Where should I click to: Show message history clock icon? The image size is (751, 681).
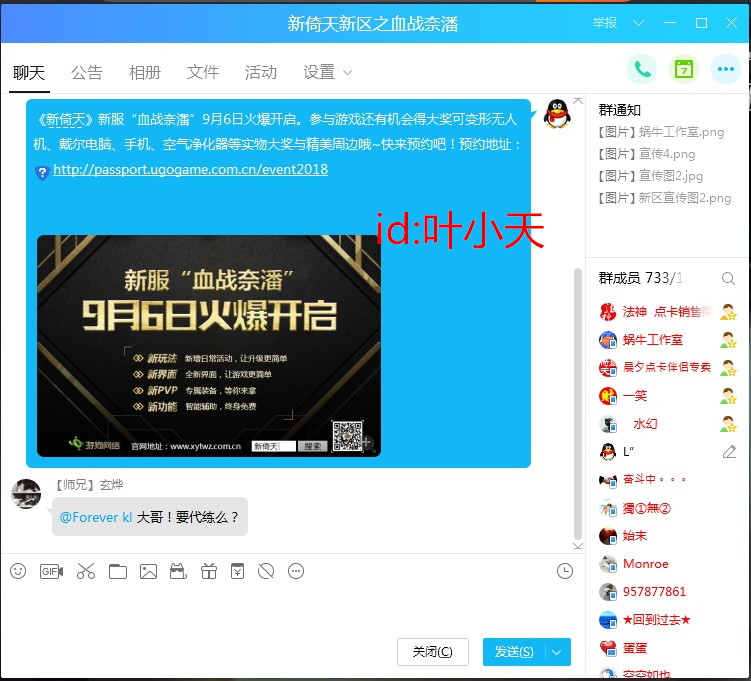[x=565, y=571]
